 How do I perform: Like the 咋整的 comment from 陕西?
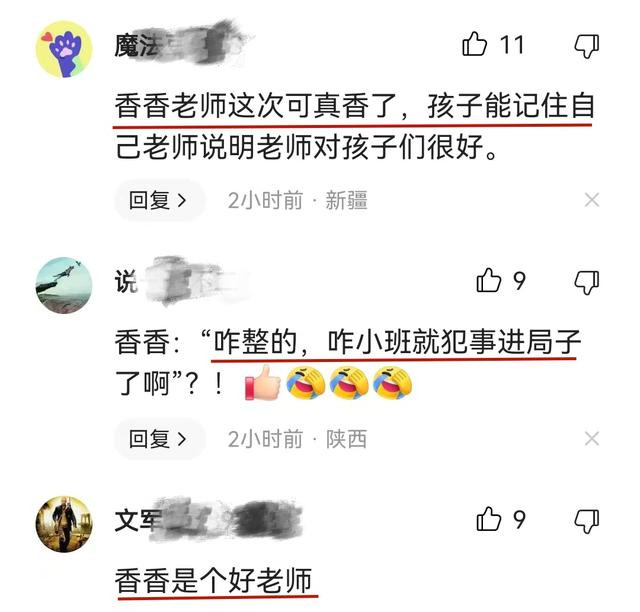tap(489, 280)
